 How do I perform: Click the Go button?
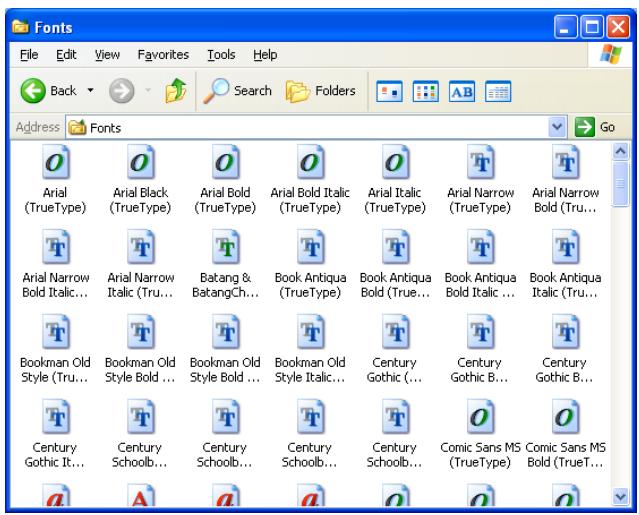(595, 127)
